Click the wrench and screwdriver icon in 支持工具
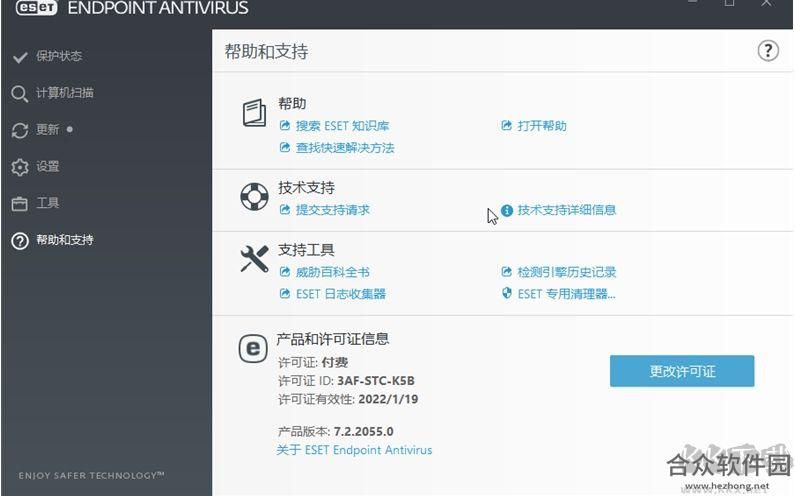 pyautogui.click(x=254, y=259)
